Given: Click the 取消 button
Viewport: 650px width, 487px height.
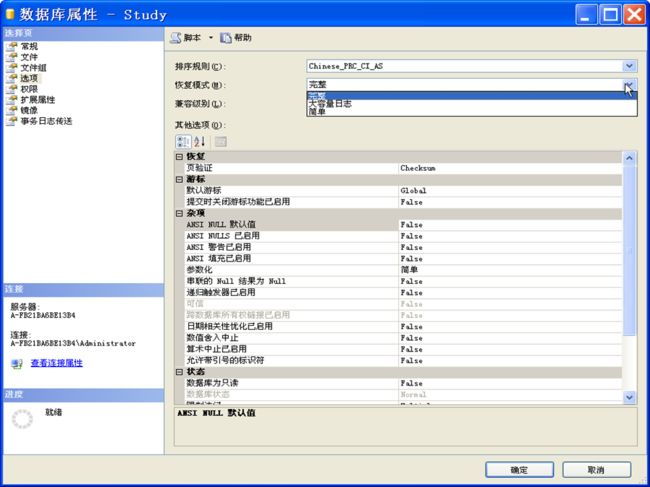Looking at the screenshot, I should pos(596,470).
